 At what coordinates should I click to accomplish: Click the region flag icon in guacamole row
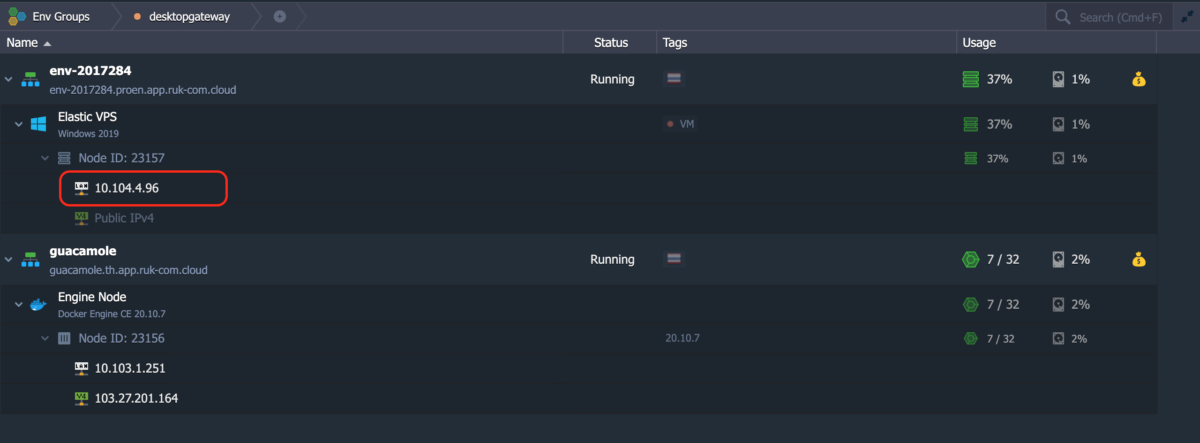tap(675, 259)
